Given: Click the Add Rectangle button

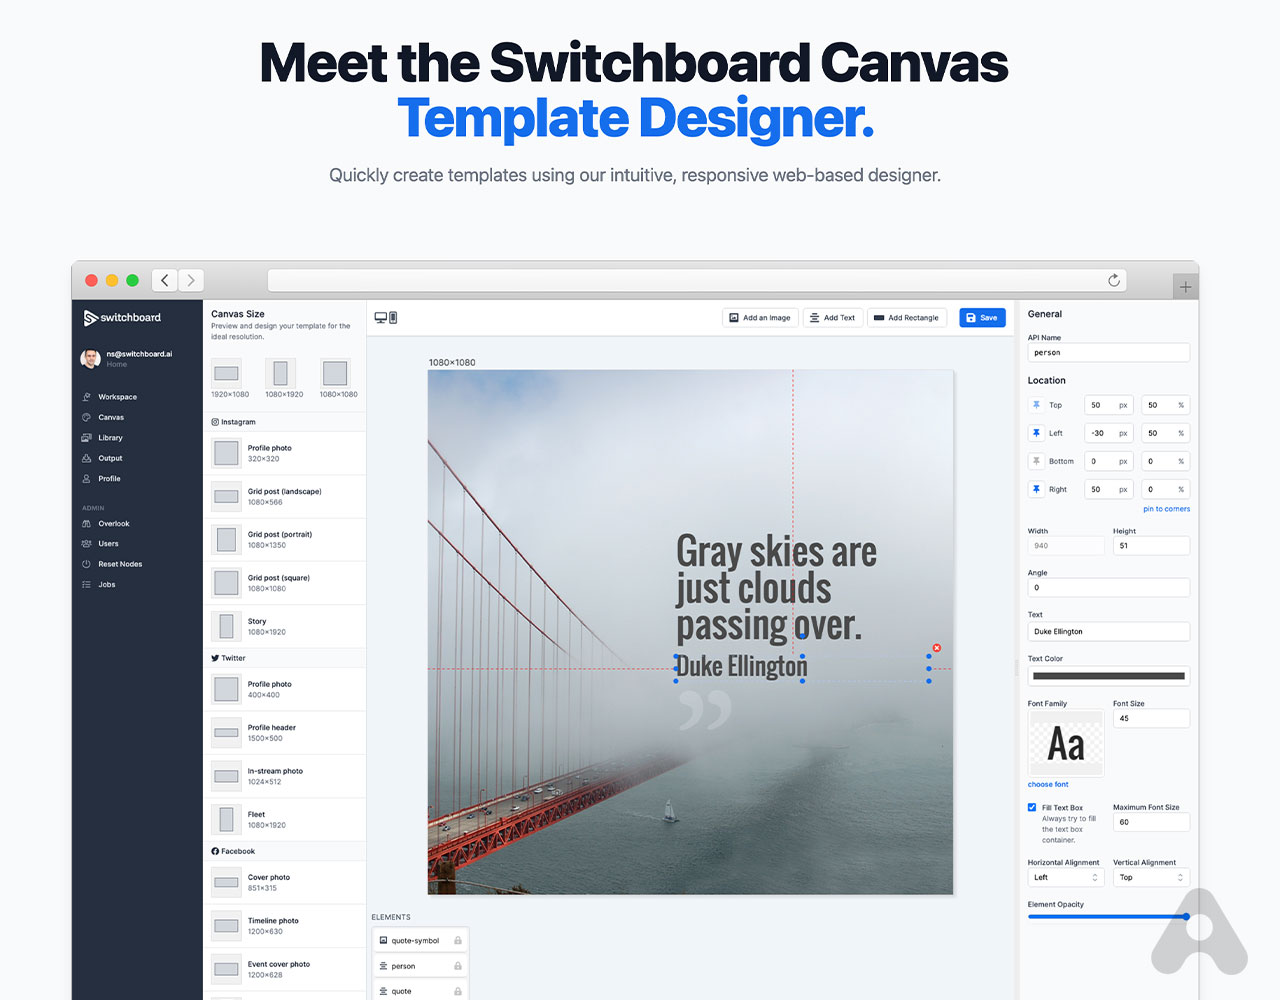Looking at the screenshot, I should click(906, 318).
